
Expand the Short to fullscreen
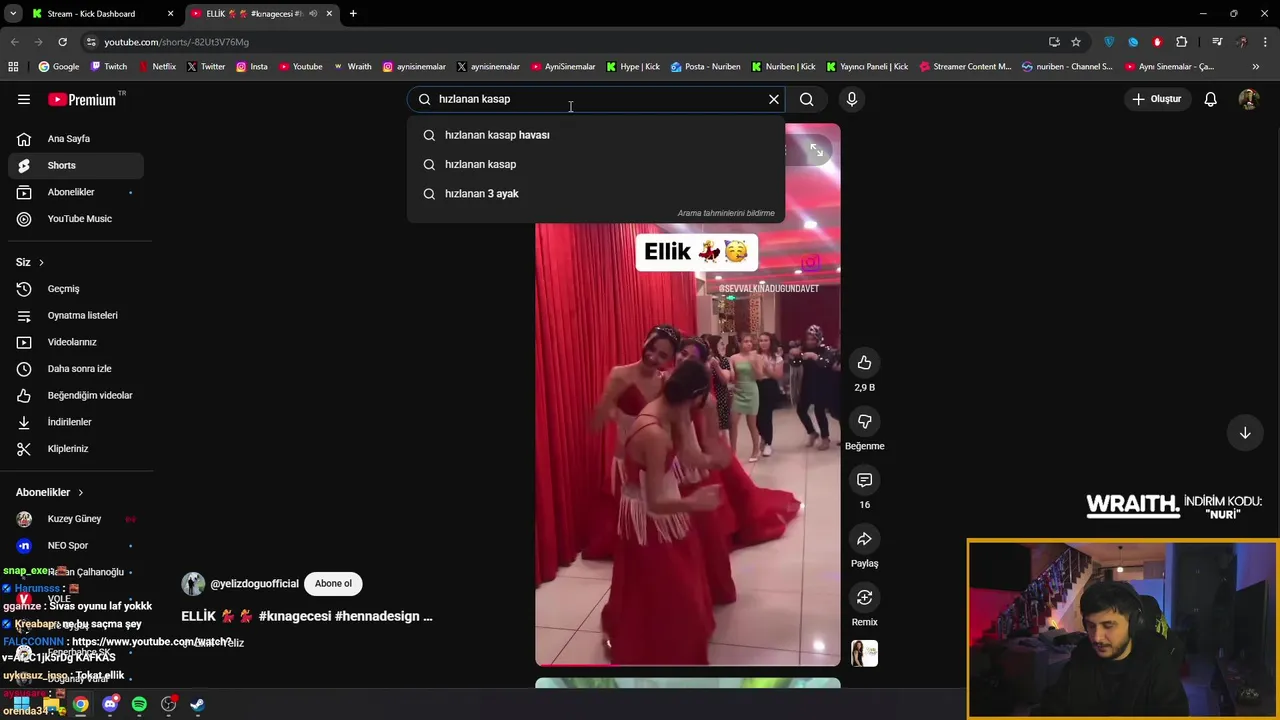click(x=817, y=150)
